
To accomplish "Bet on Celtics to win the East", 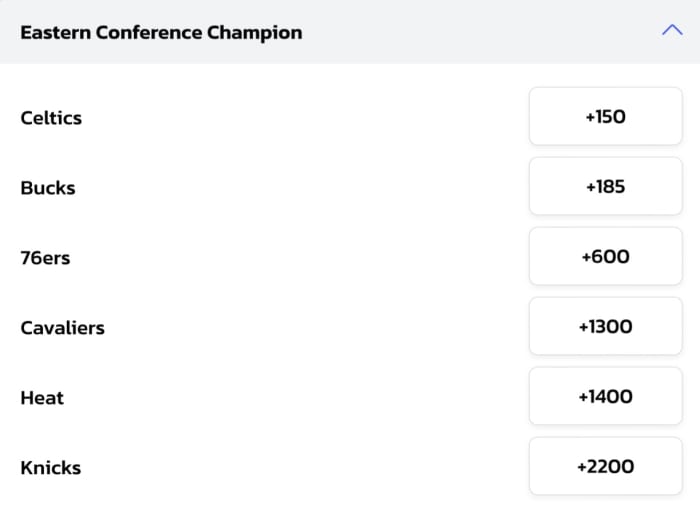I will (x=605, y=117).
